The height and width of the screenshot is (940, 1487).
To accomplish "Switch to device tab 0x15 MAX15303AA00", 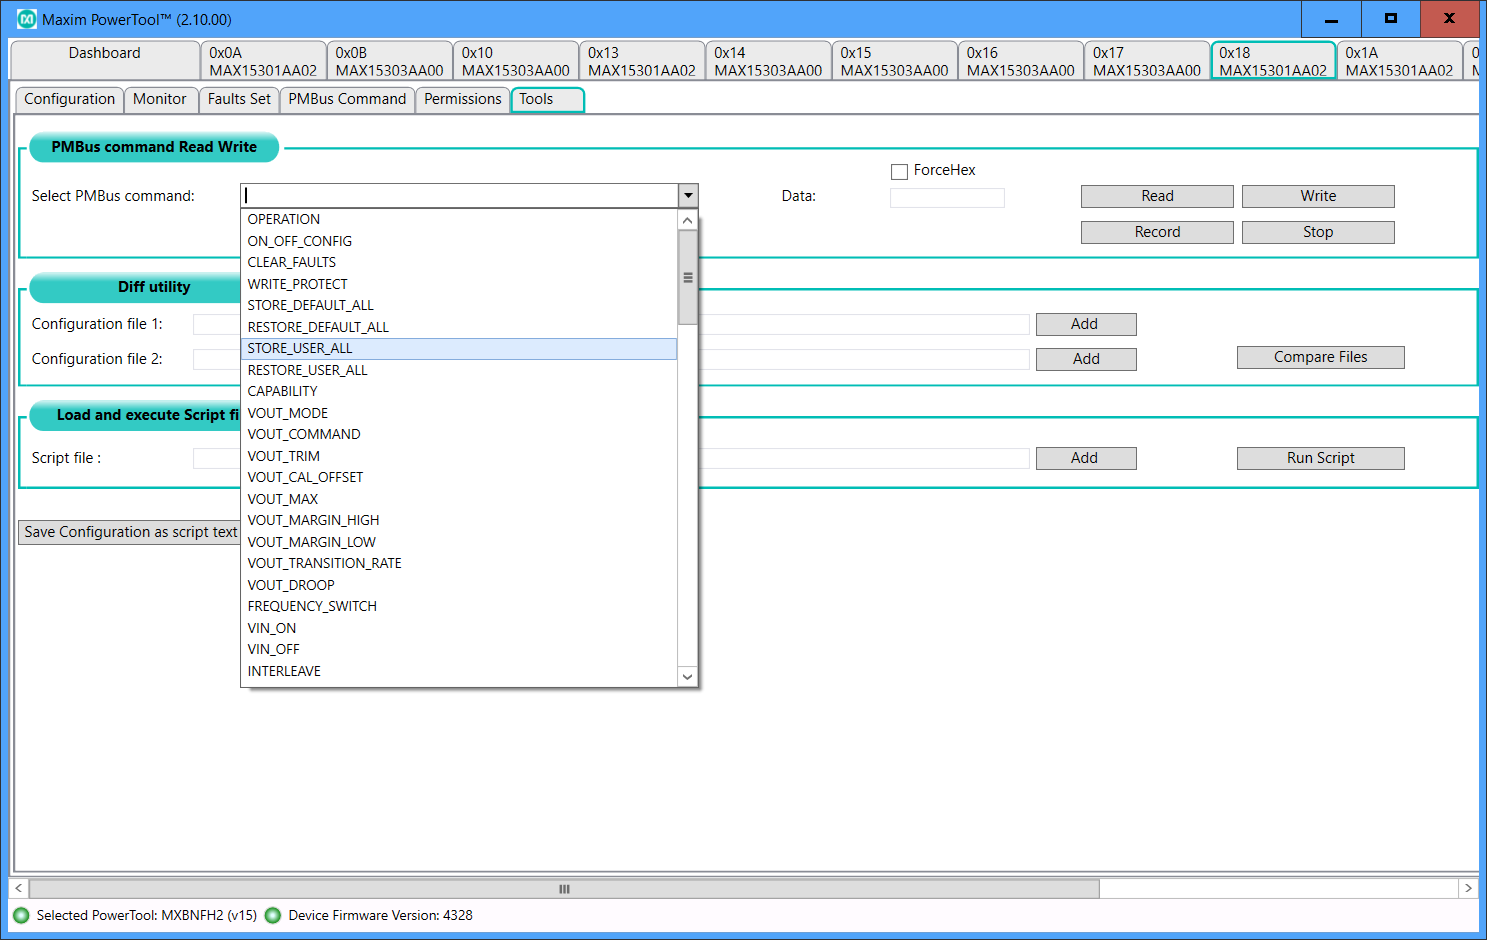I will coord(894,61).
